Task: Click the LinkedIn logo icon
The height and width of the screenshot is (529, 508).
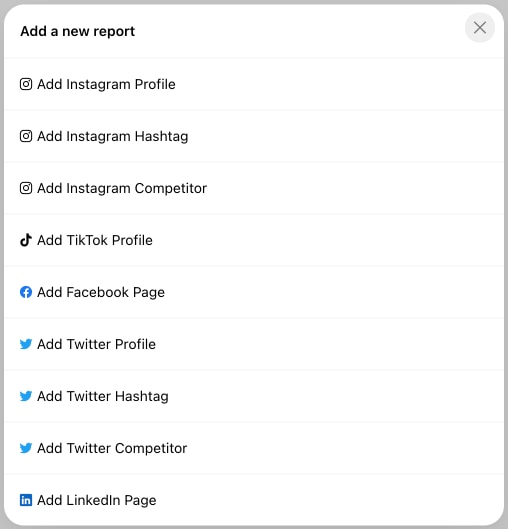Action: (26, 500)
